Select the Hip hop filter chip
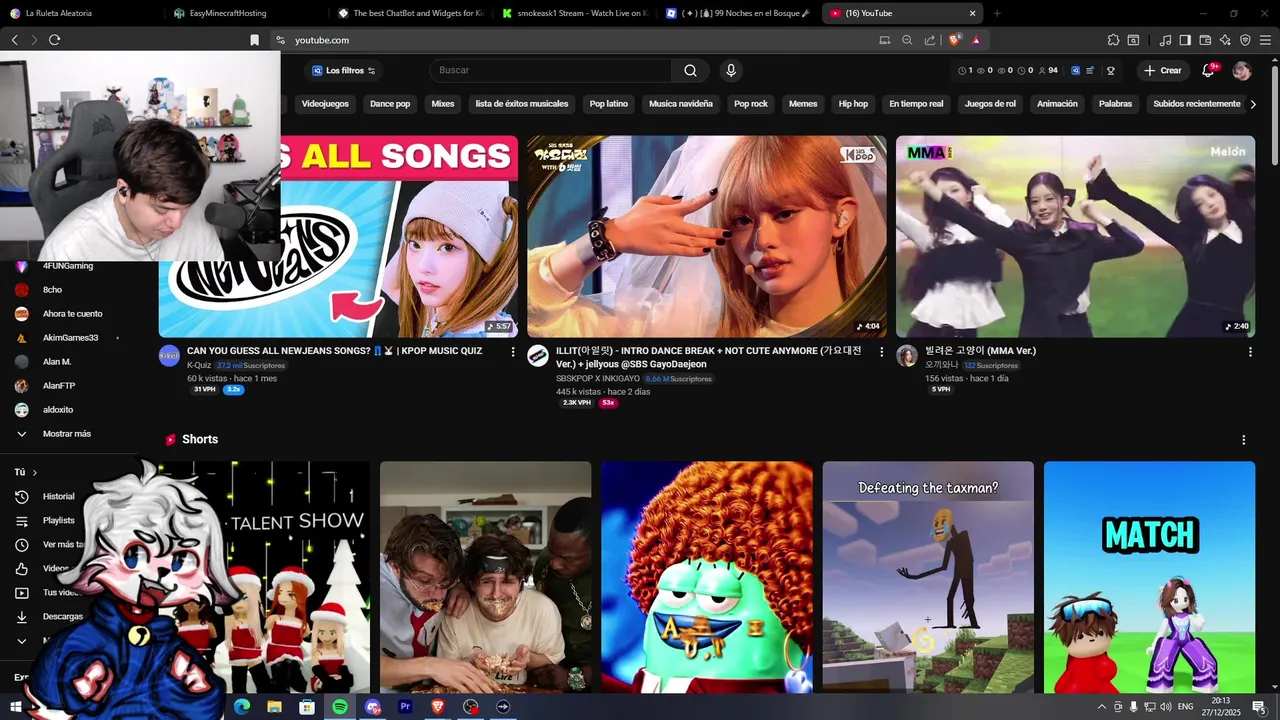1280x720 pixels. point(853,104)
